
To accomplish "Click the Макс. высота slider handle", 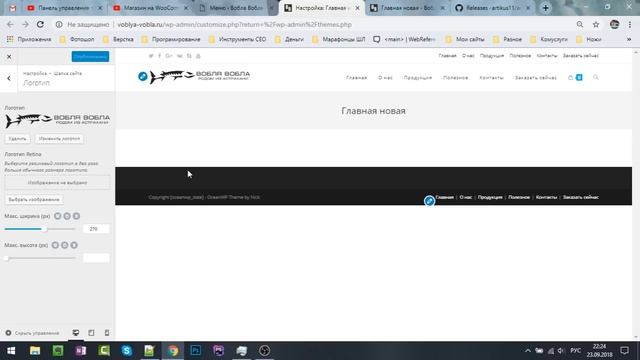I will point(7,258).
